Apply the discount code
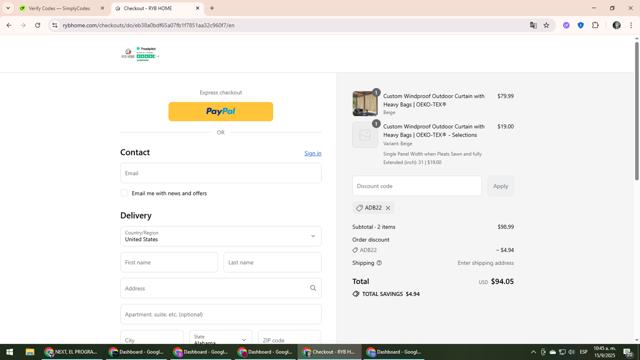The image size is (640, 360). coord(500,186)
